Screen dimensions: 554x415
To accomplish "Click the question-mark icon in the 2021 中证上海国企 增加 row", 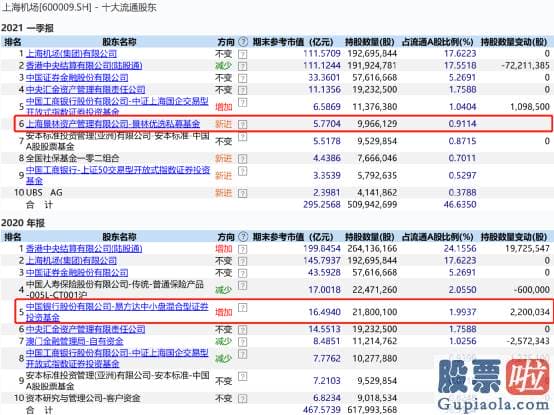I will click(x=243, y=102).
